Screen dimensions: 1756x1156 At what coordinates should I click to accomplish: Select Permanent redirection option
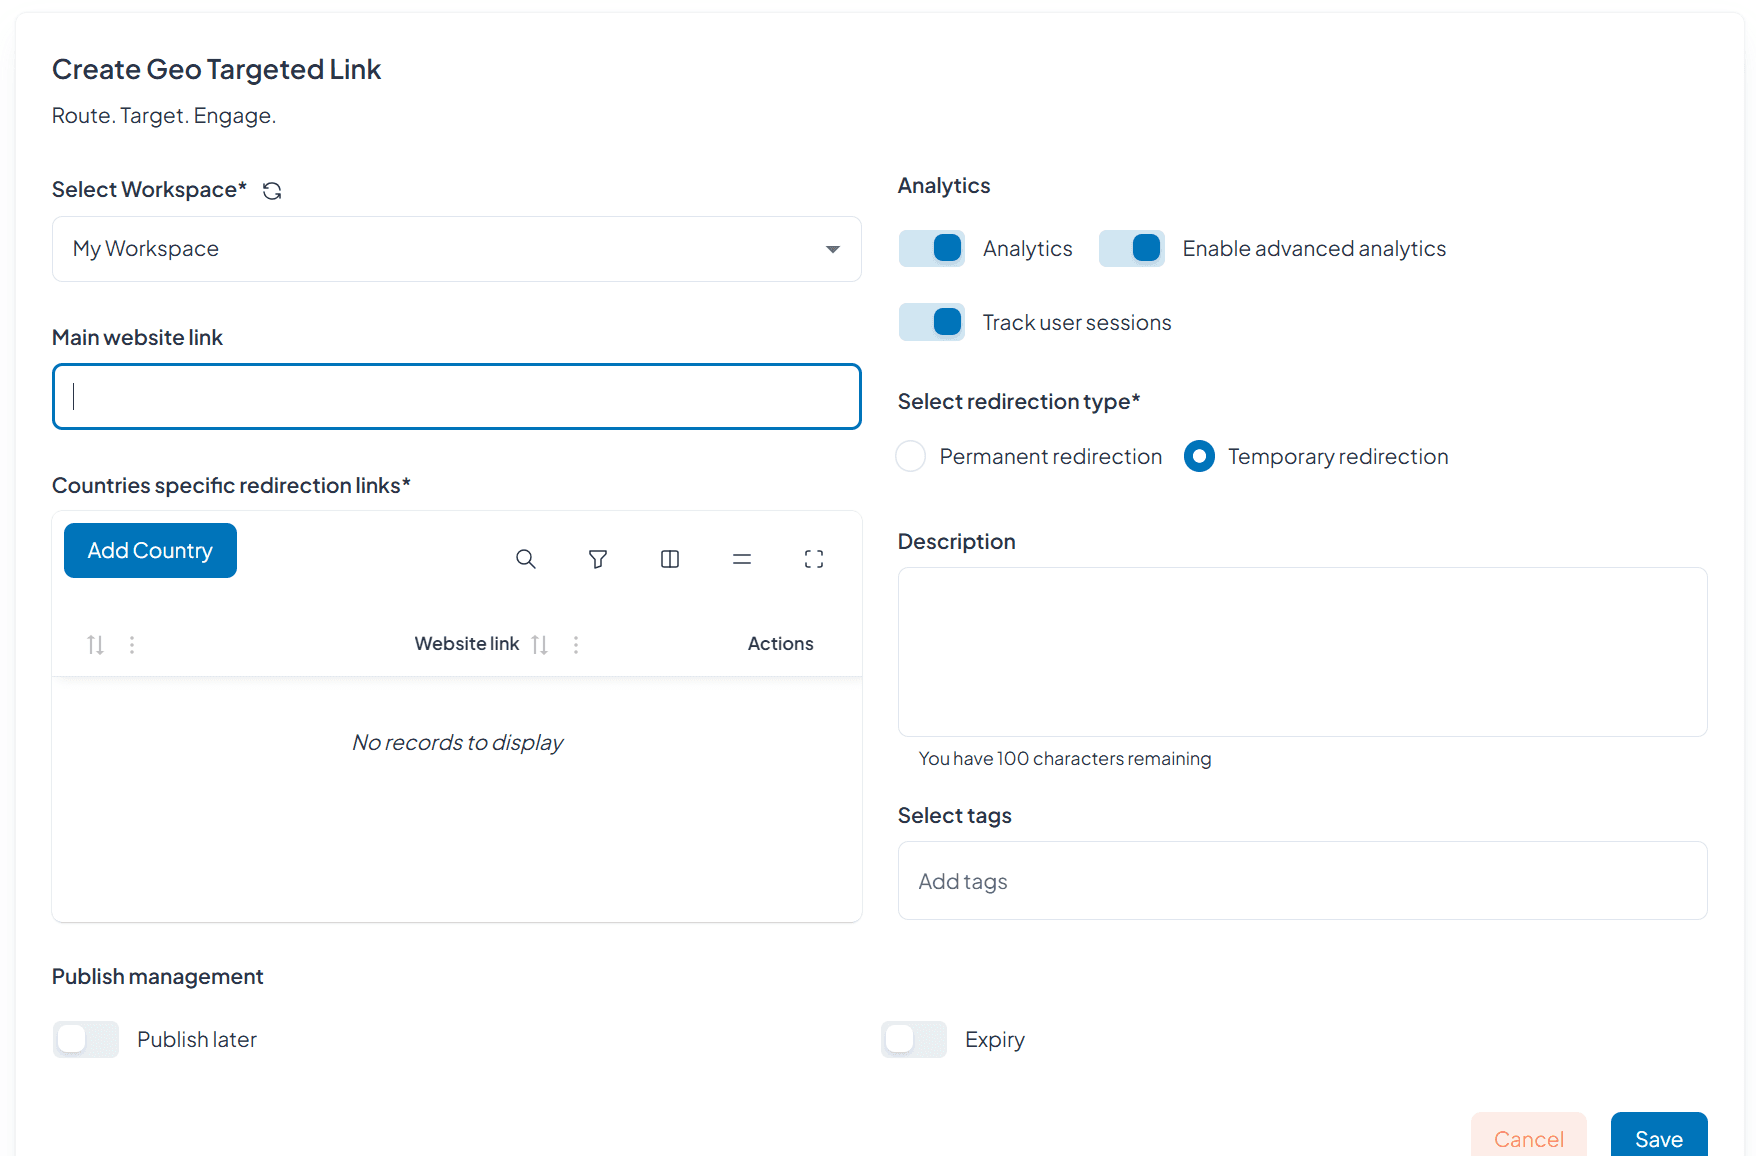[911, 456]
